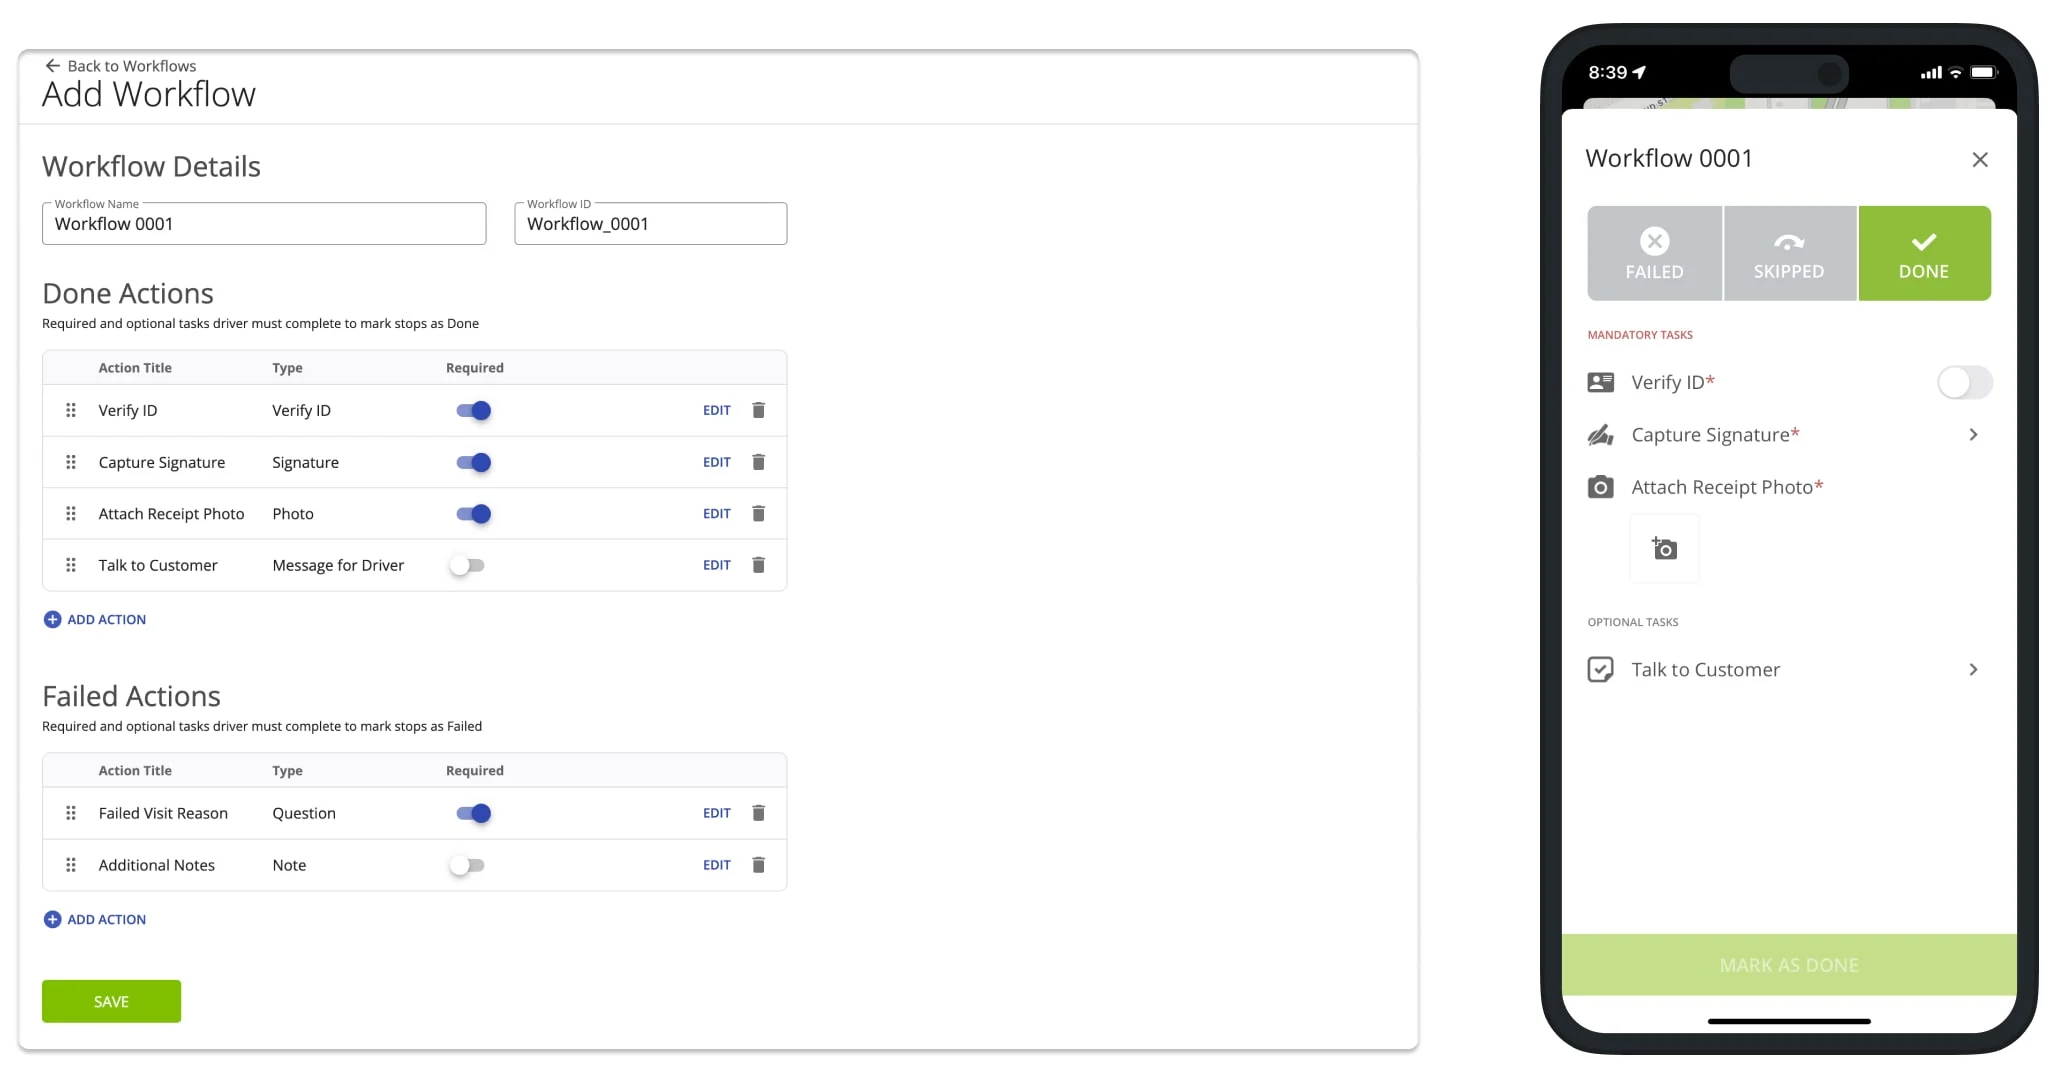
Task: Tap camera icon beside Attach Receipt Photo
Action: 1600,487
